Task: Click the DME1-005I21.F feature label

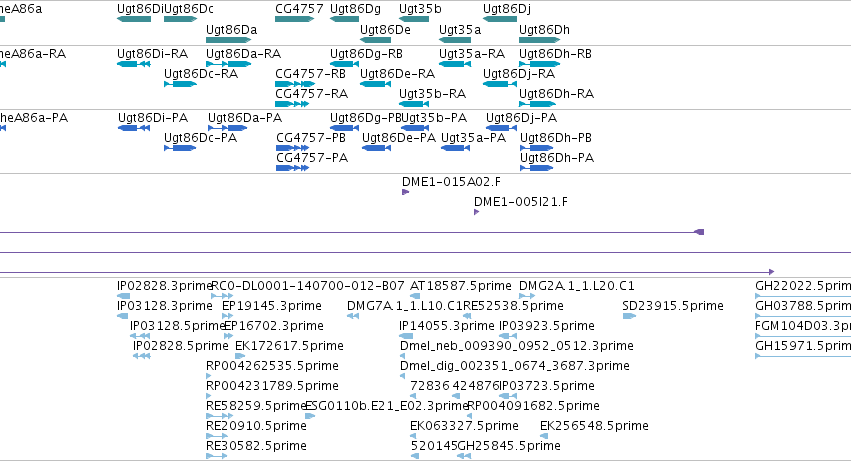Action: point(521,201)
